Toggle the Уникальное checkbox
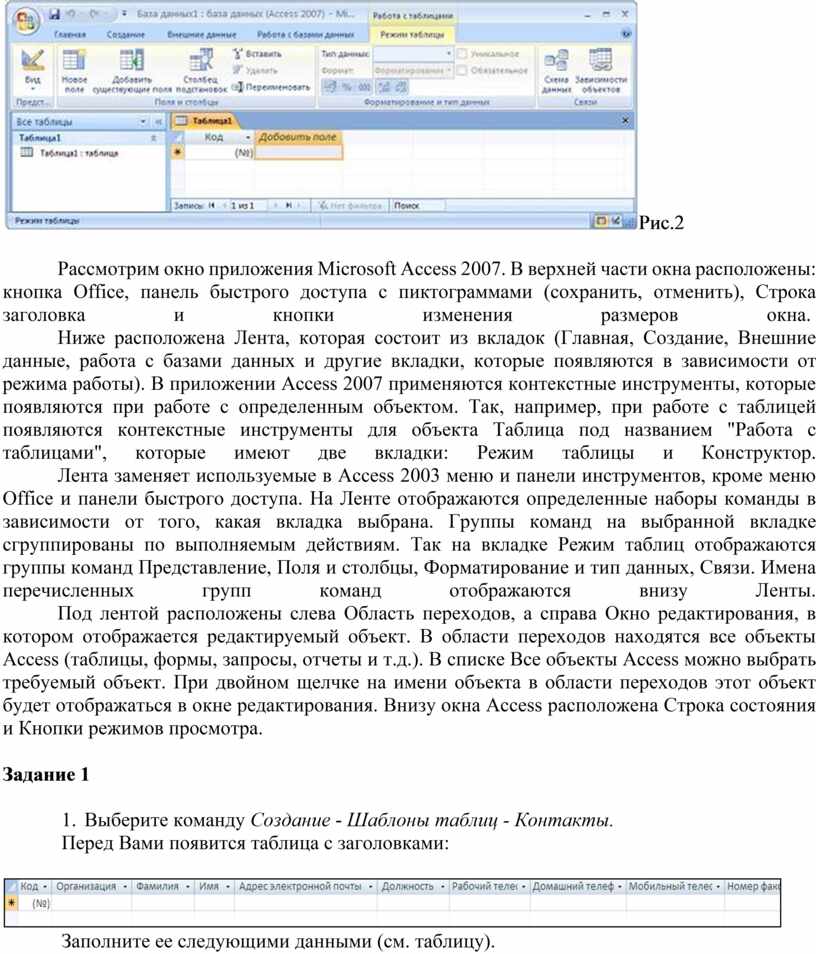Image resolution: width=816 pixels, height=954 pixels. 462,54
